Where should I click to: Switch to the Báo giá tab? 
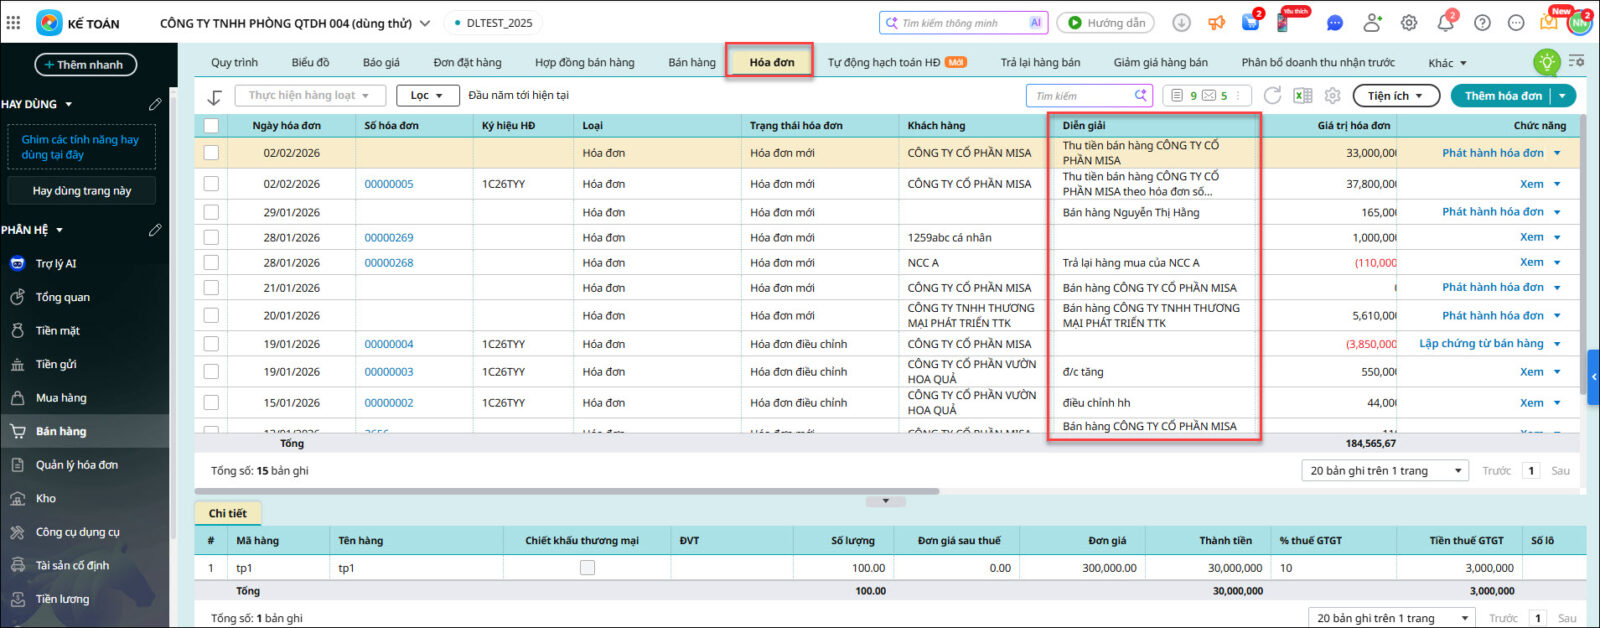(x=381, y=62)
